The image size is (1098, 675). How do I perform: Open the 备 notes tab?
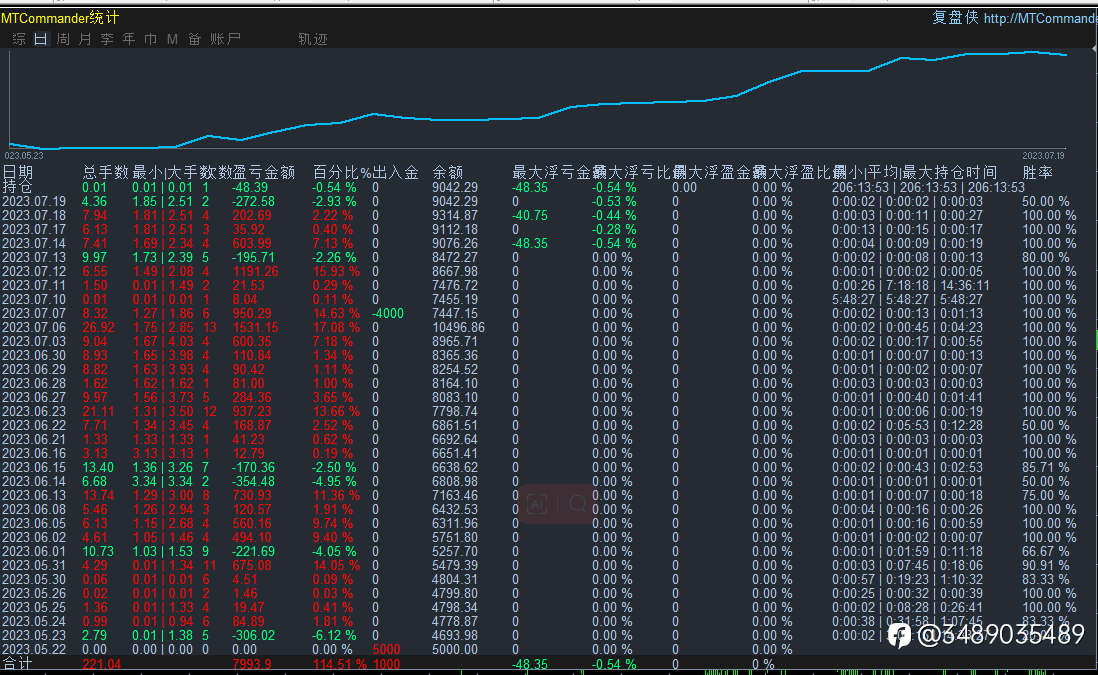[x=195, y=39]
